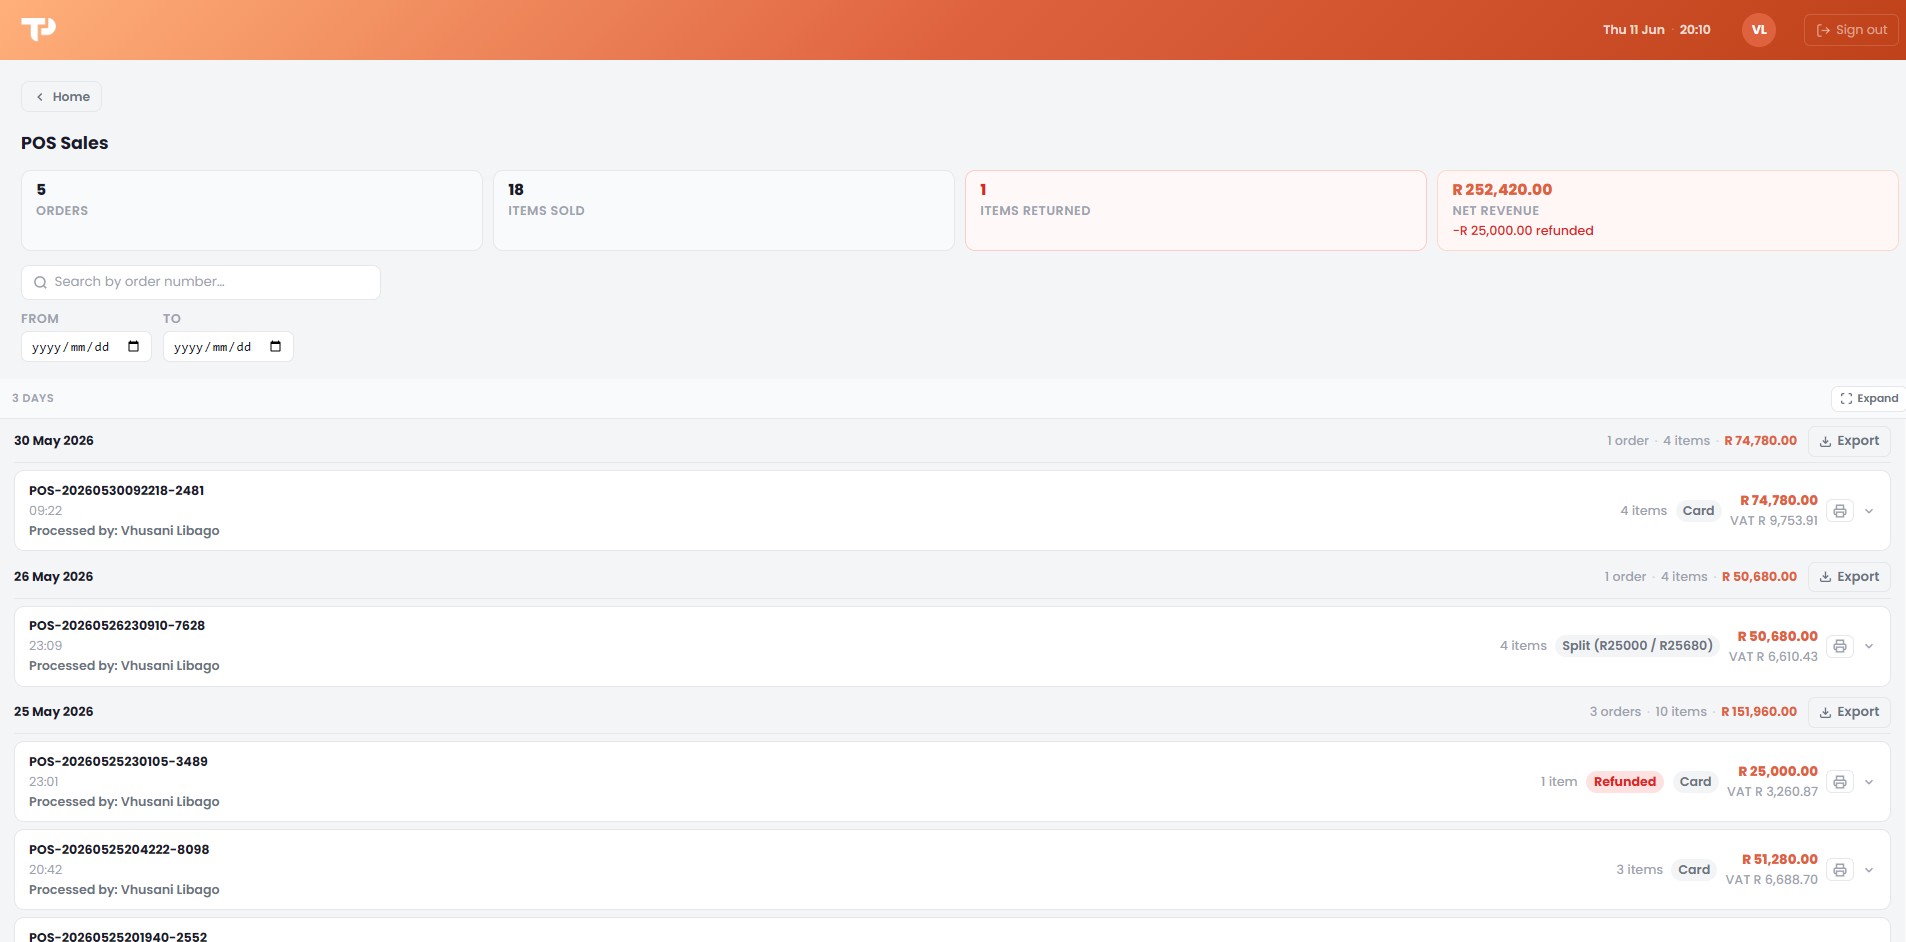Open the TO date calendar picker

point(276,347)
